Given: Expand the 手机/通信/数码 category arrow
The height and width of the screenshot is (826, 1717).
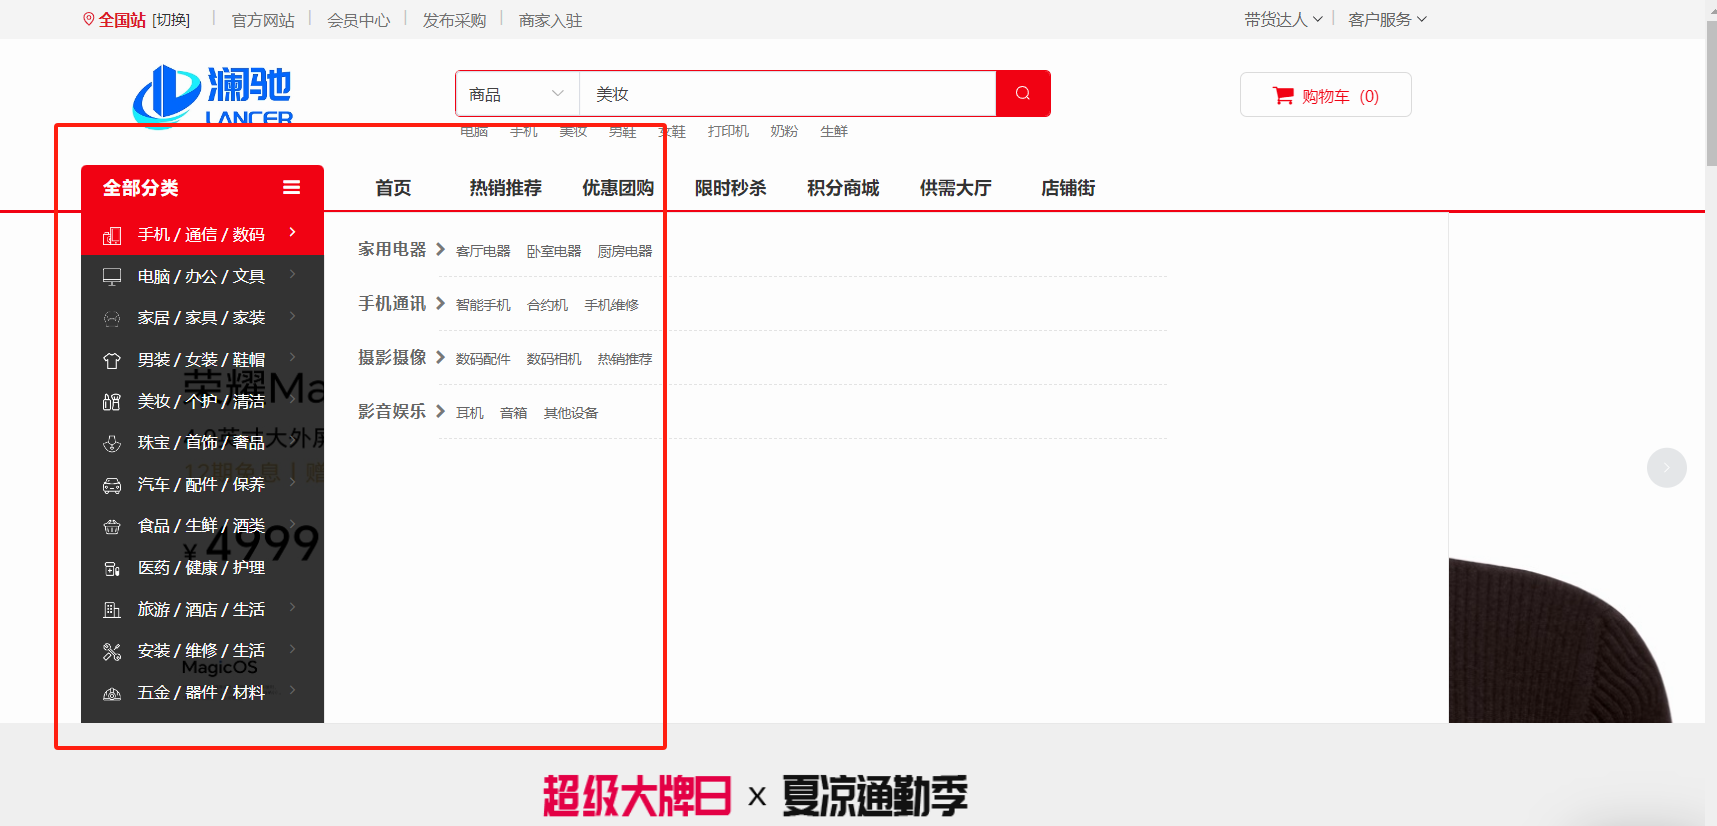Looking at the screenshot, I should point(292,232).
